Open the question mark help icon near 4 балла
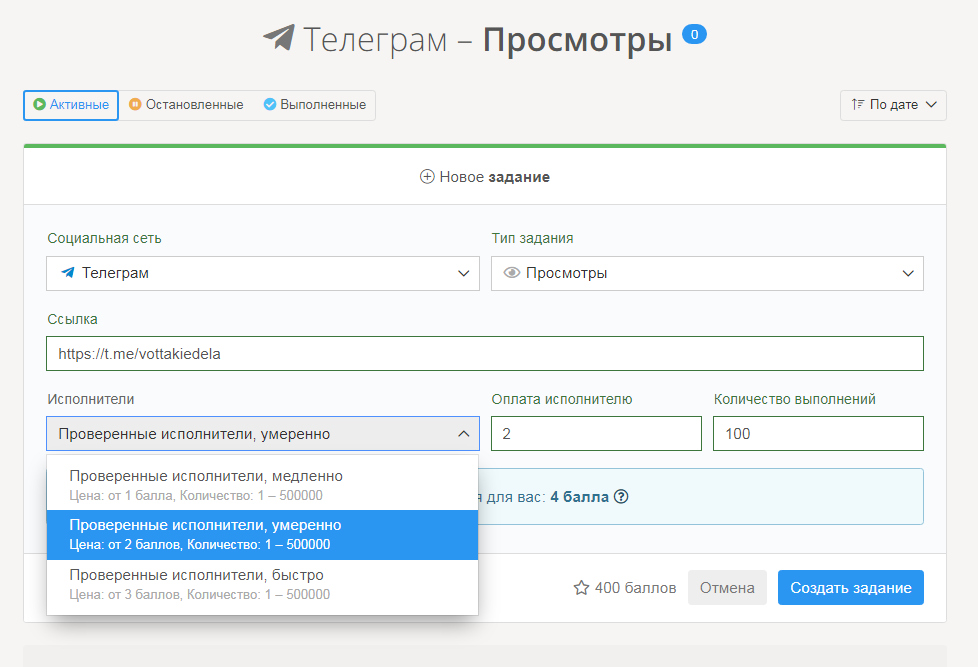Image resolution: width=978 pixels, height=667 pixels. click(620, 496)
